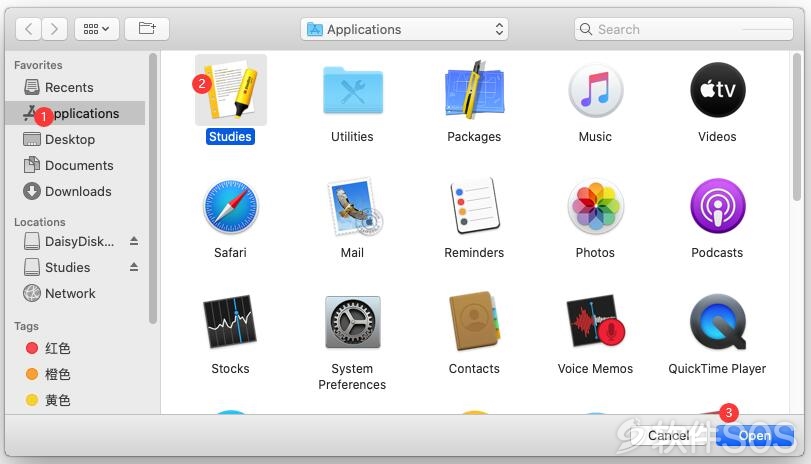The height and width of the screenshot is (464, 811).
Task: Select the Music app icon
Action: pyautogui.click(x=595, y=89)
